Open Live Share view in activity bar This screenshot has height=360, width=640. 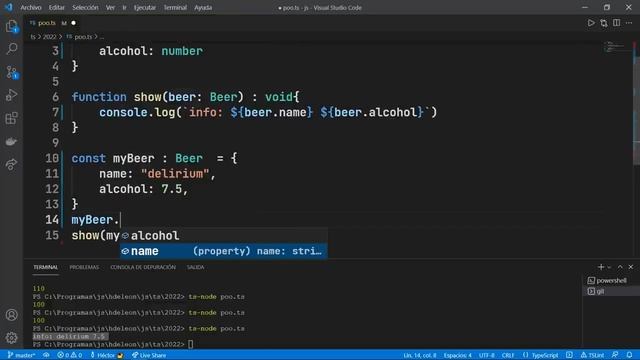[x=11, y=164]
